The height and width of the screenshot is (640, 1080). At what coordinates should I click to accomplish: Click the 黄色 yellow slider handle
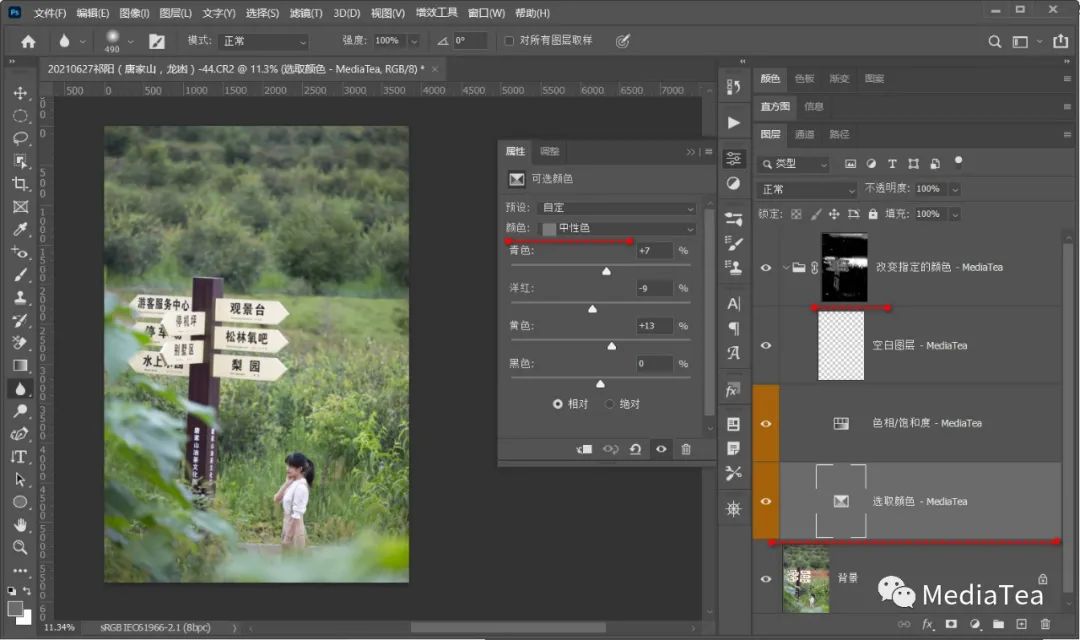click(x=612, y=346)
